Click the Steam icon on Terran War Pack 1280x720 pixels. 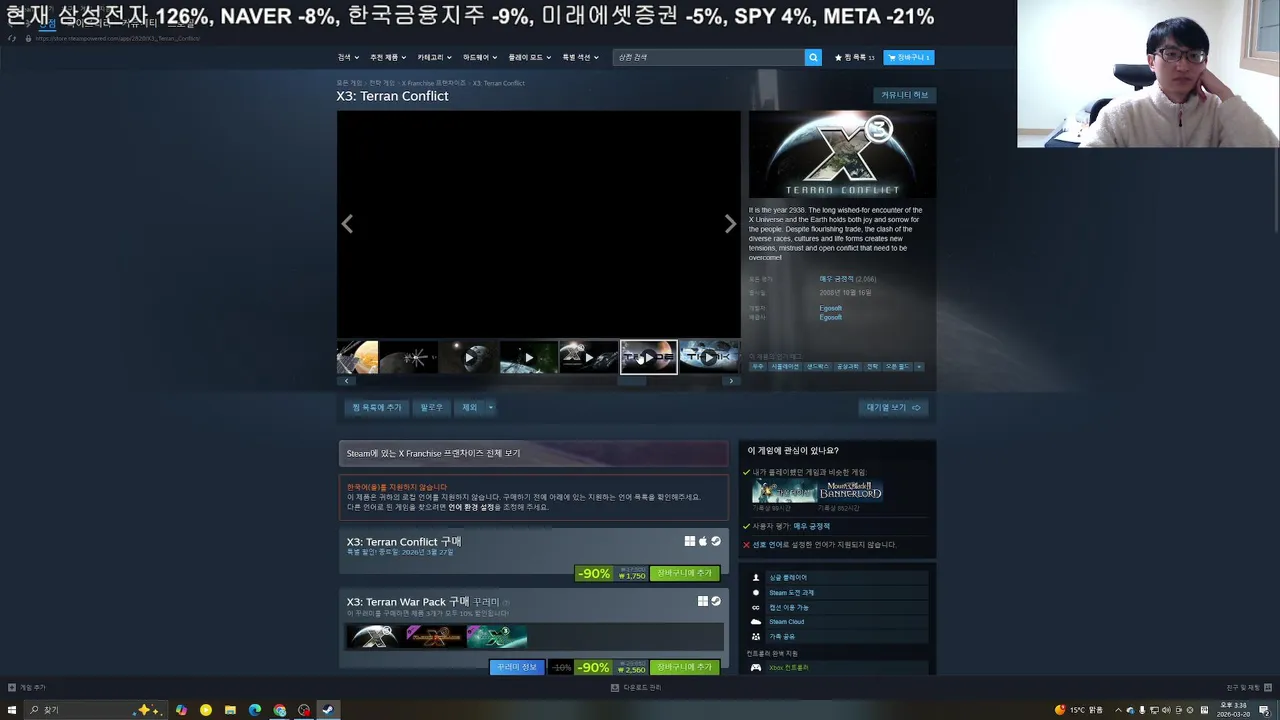[x=716, y=601]
